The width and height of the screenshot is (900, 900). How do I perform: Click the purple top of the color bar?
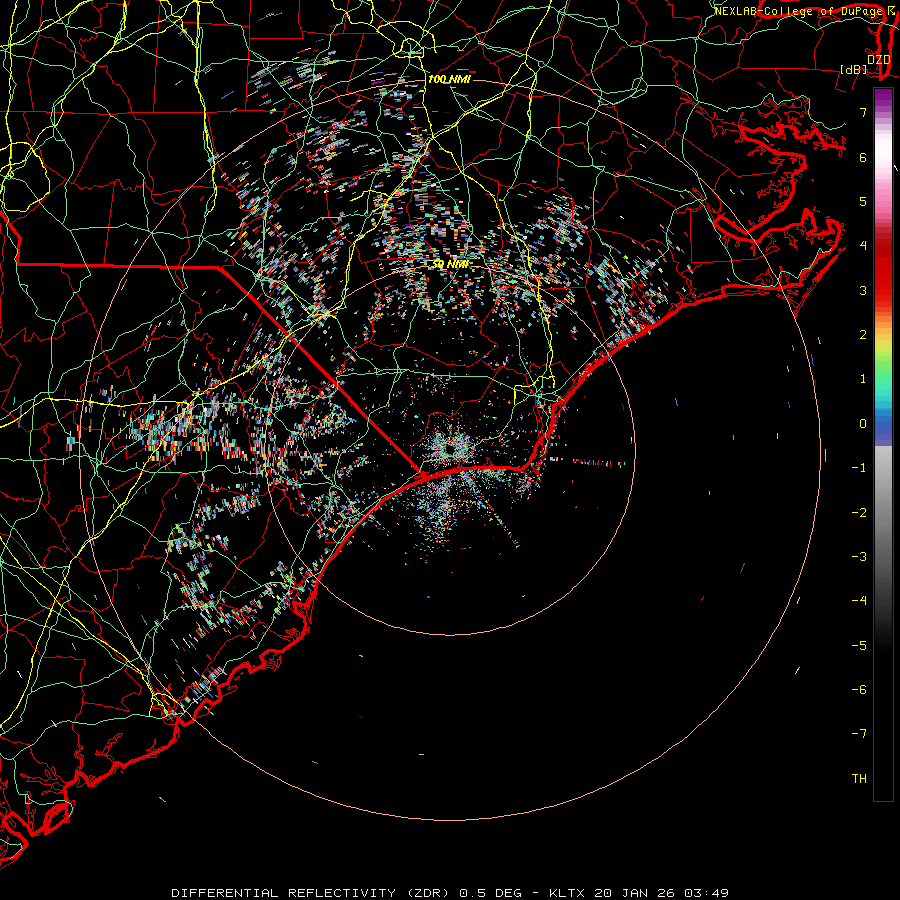pos(883,96)
